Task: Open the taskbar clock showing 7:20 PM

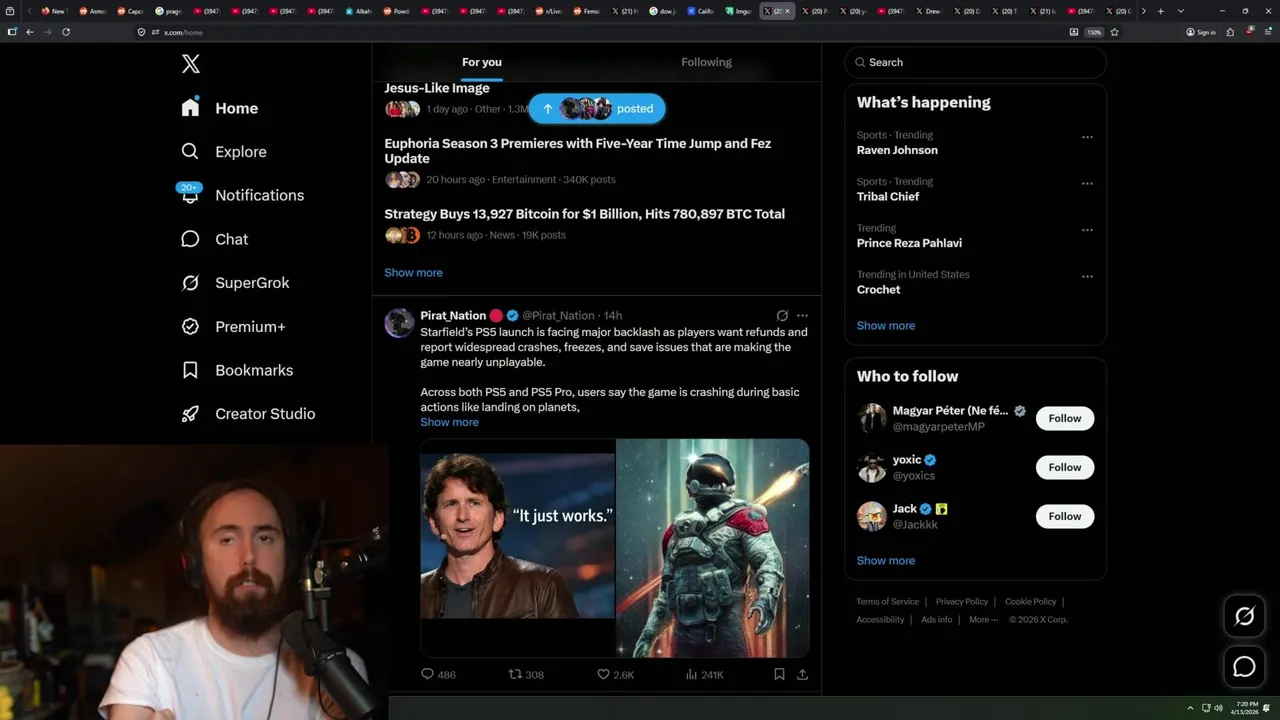Action: point(1246,708)
